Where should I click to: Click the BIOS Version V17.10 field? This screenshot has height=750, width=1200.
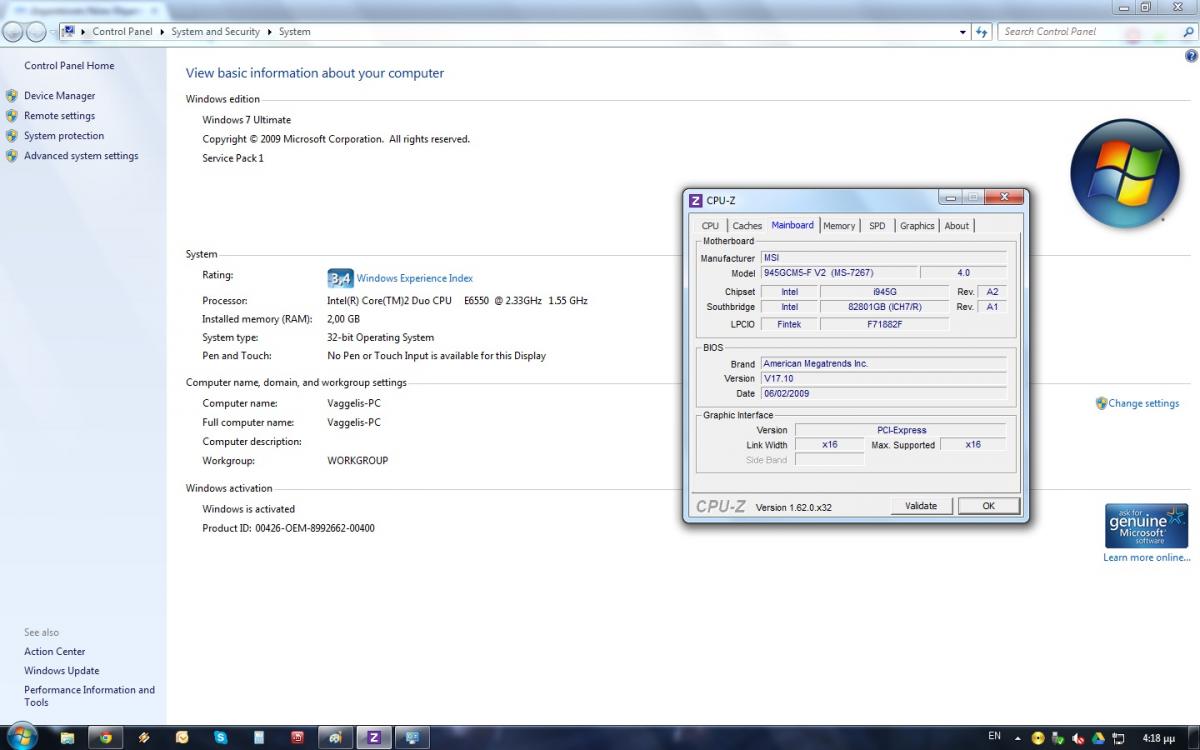[883, 379]
